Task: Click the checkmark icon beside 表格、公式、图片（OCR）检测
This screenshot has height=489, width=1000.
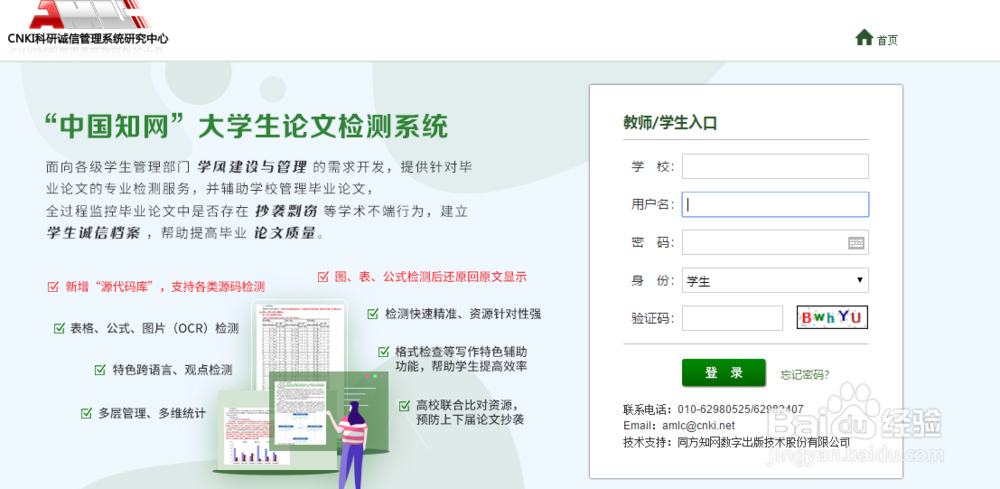Action: point(59,328)
